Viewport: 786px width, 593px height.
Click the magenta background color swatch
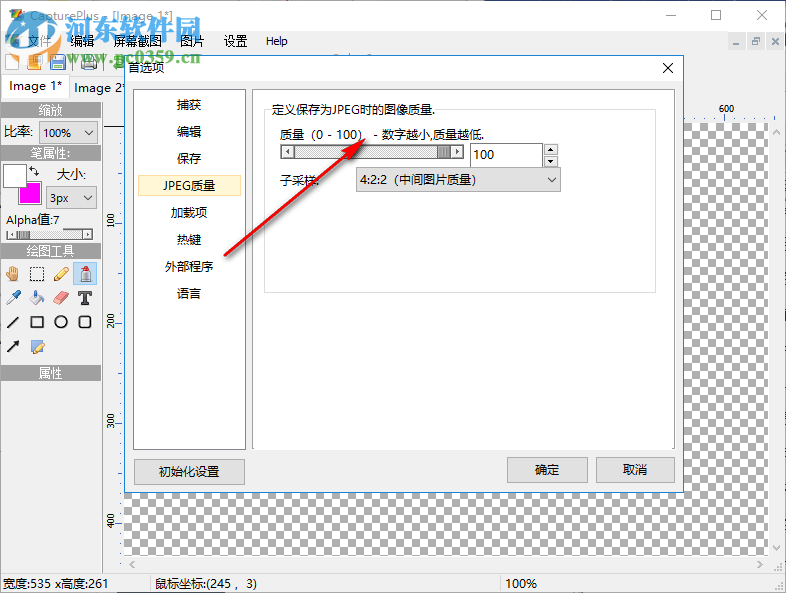coord(30,193)
